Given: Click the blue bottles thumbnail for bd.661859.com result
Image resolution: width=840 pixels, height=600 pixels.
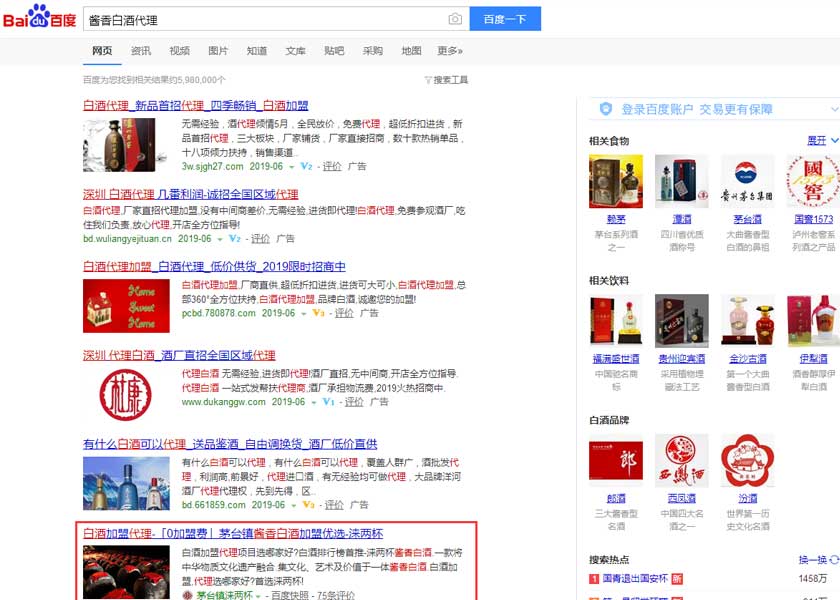Looking at the screenshot, I should [x=126, y=483].
